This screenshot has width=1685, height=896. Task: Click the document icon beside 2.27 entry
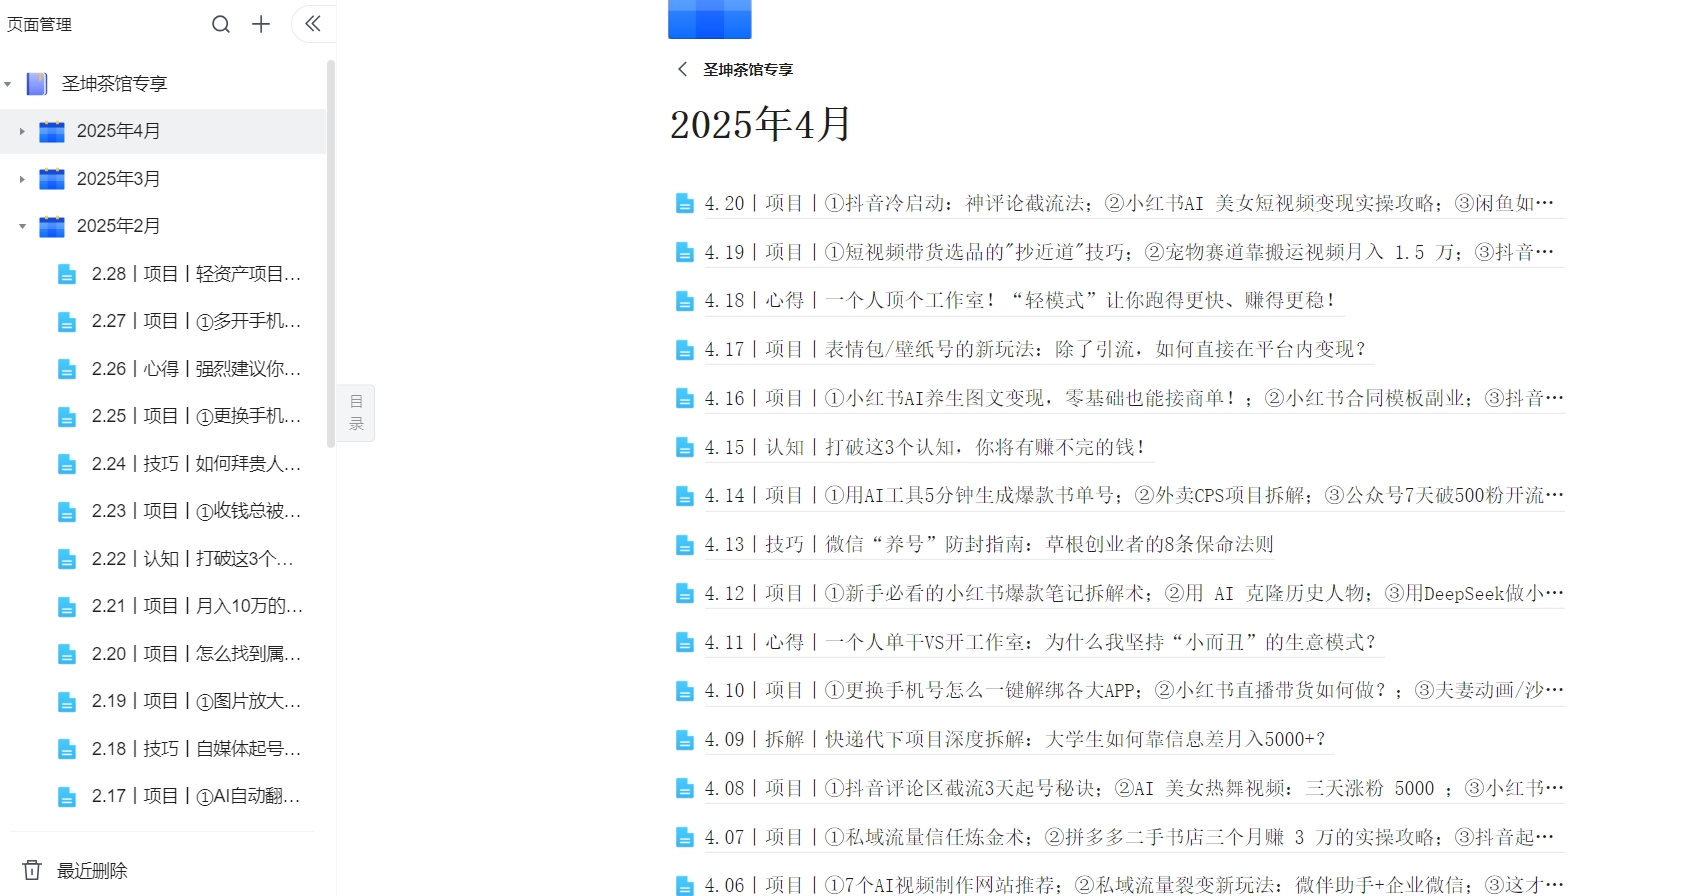point(67,322)
